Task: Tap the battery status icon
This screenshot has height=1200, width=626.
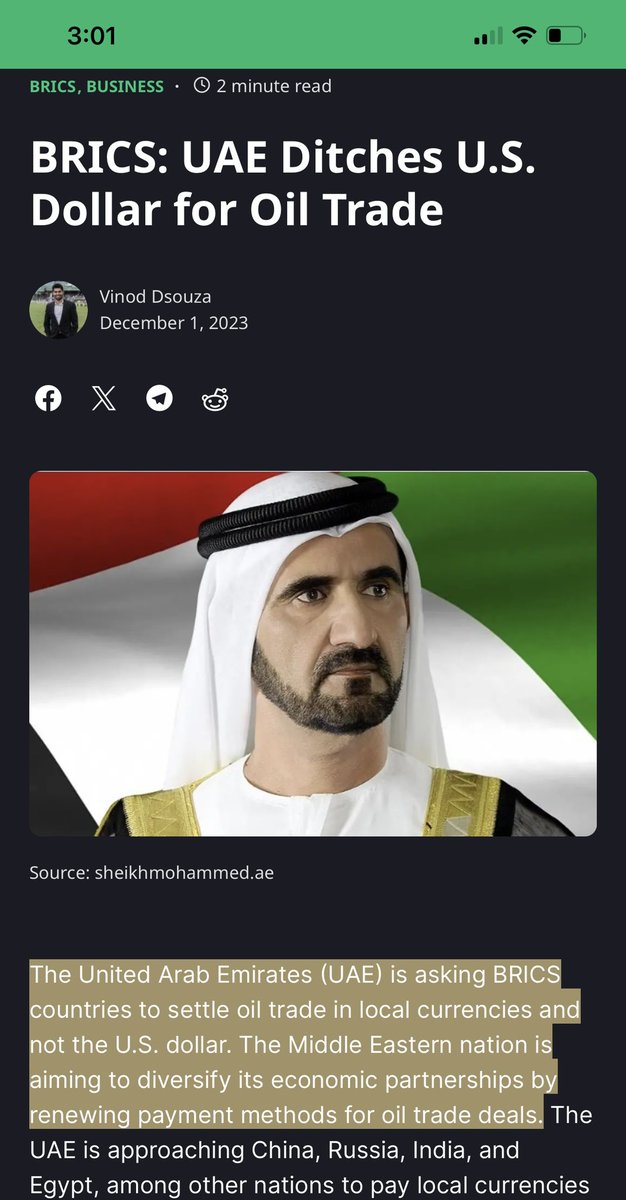Action: click(567, 36)
